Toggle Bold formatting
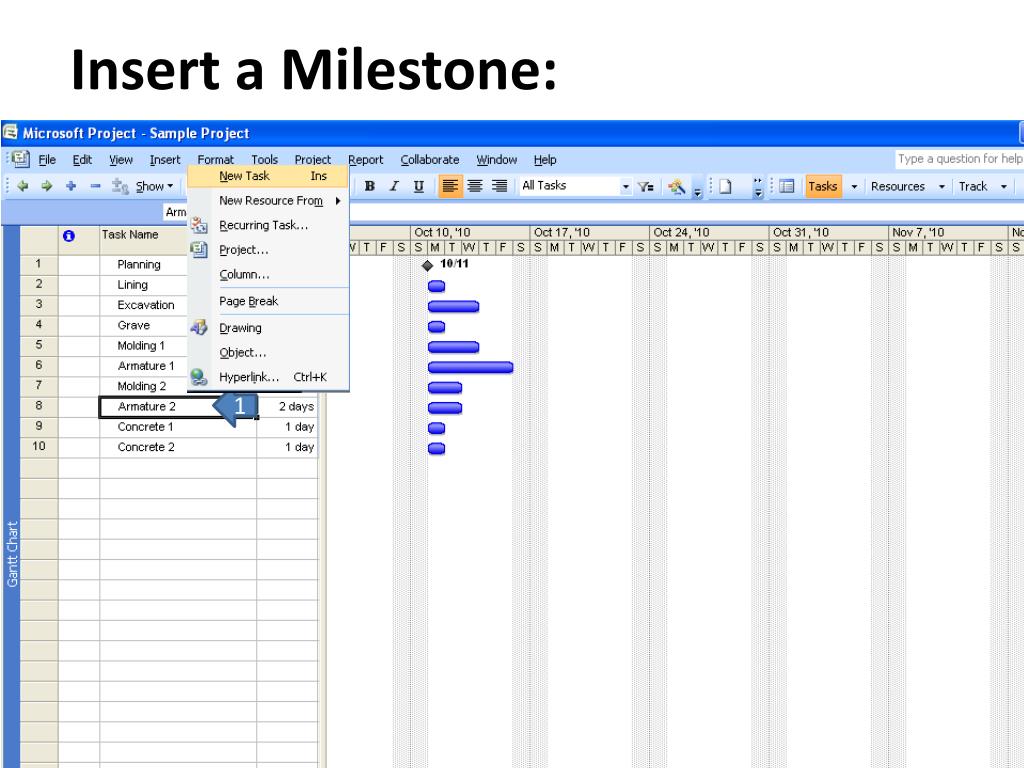The height and width of the screenshot is (768, 1024). 370,186
